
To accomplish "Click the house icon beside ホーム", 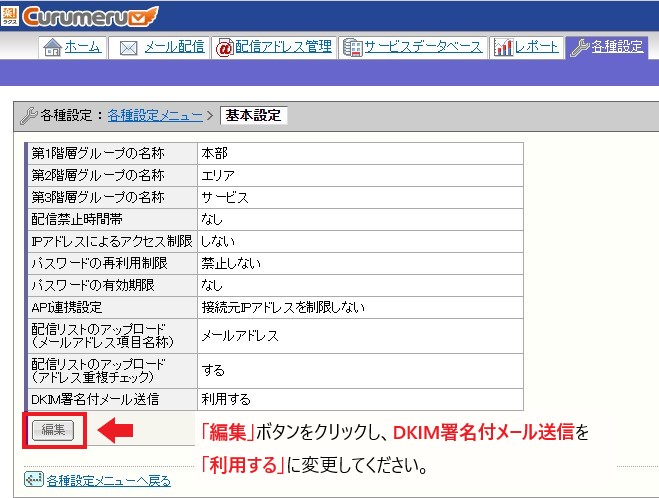I will coord(52,48).
